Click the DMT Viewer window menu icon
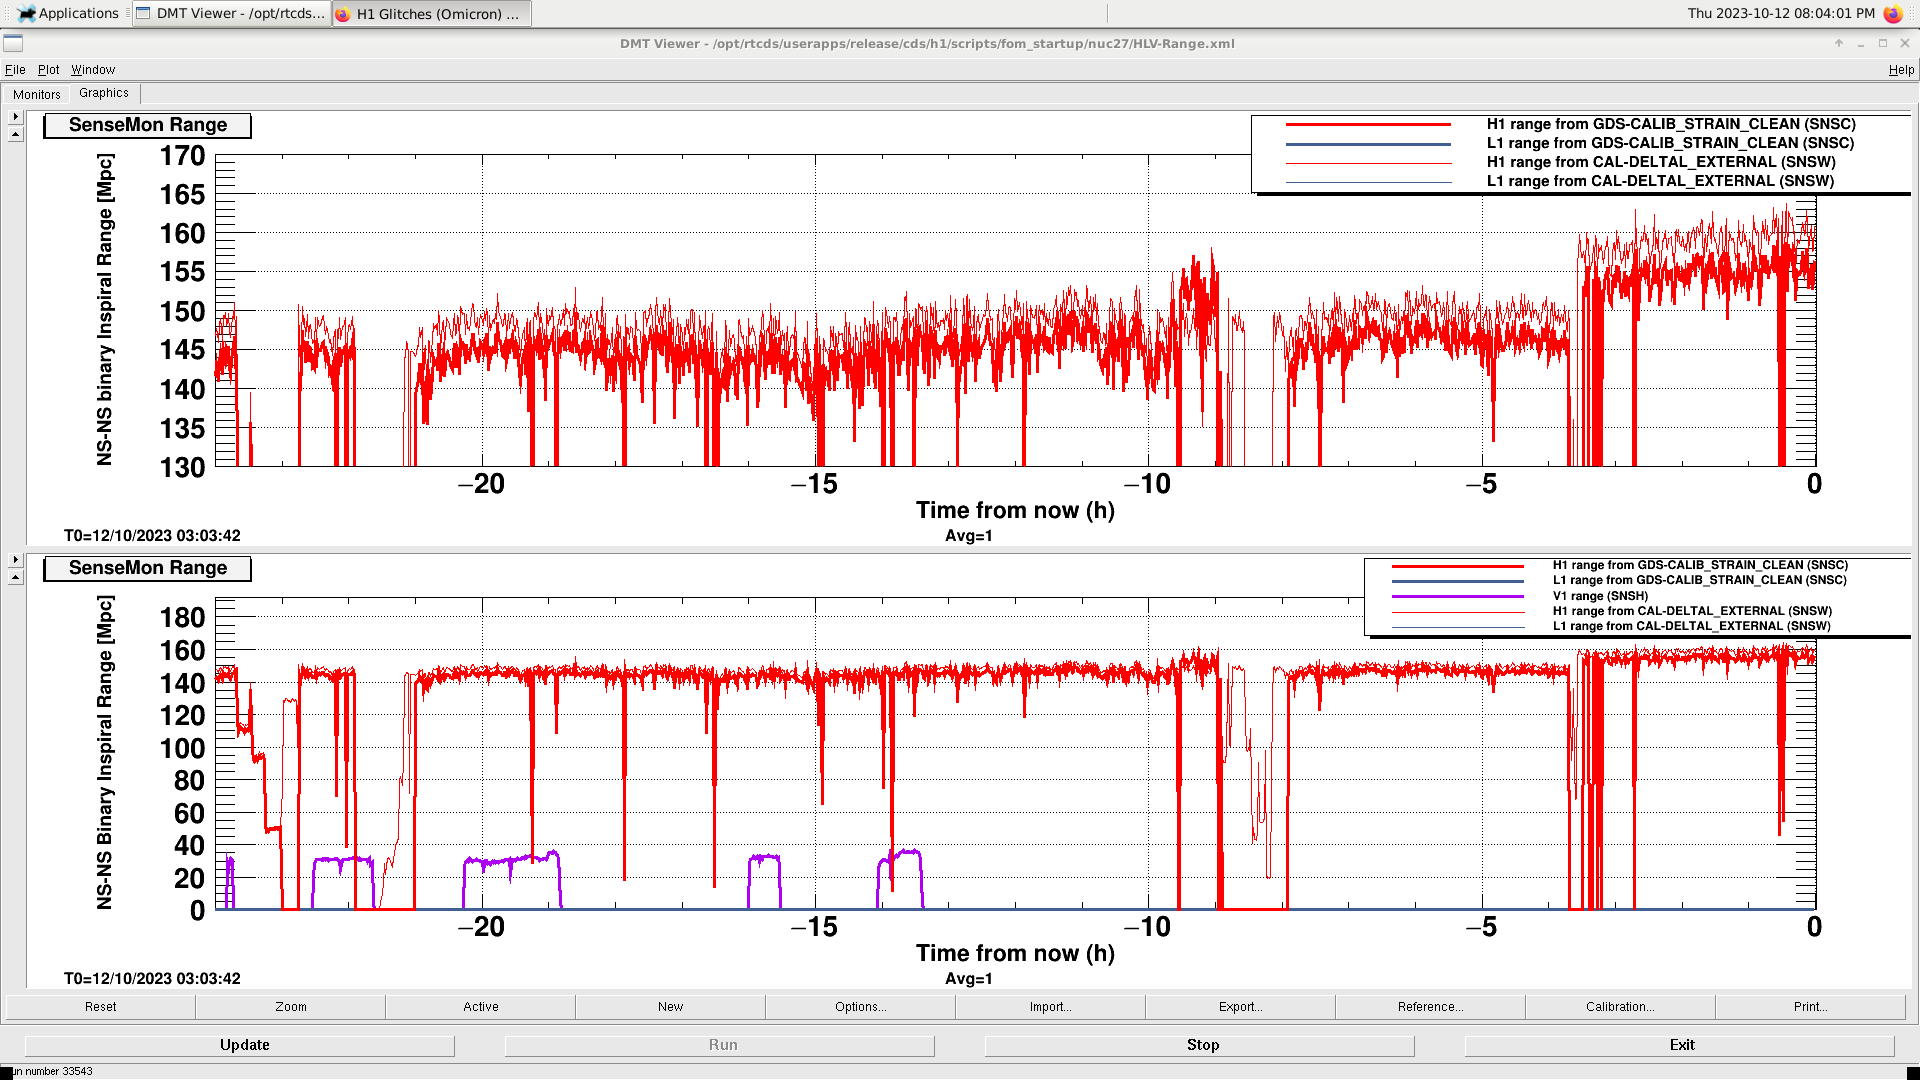The width and height of the screenshot is (1920, 1080). [x=13, y=43]
